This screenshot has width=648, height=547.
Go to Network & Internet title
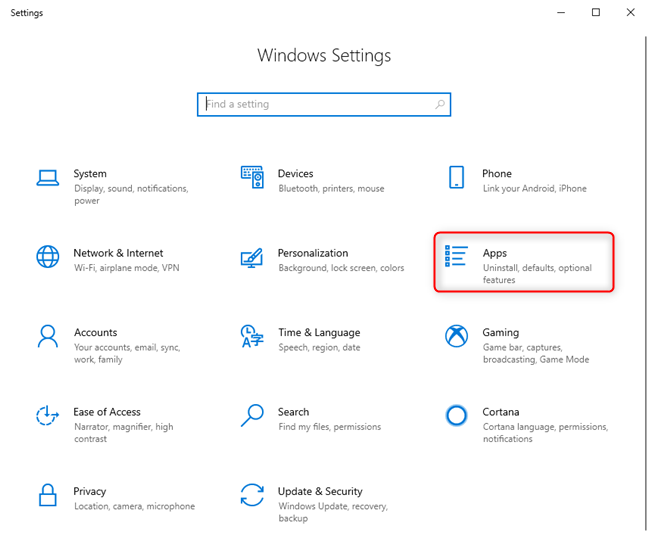(118, 253)
